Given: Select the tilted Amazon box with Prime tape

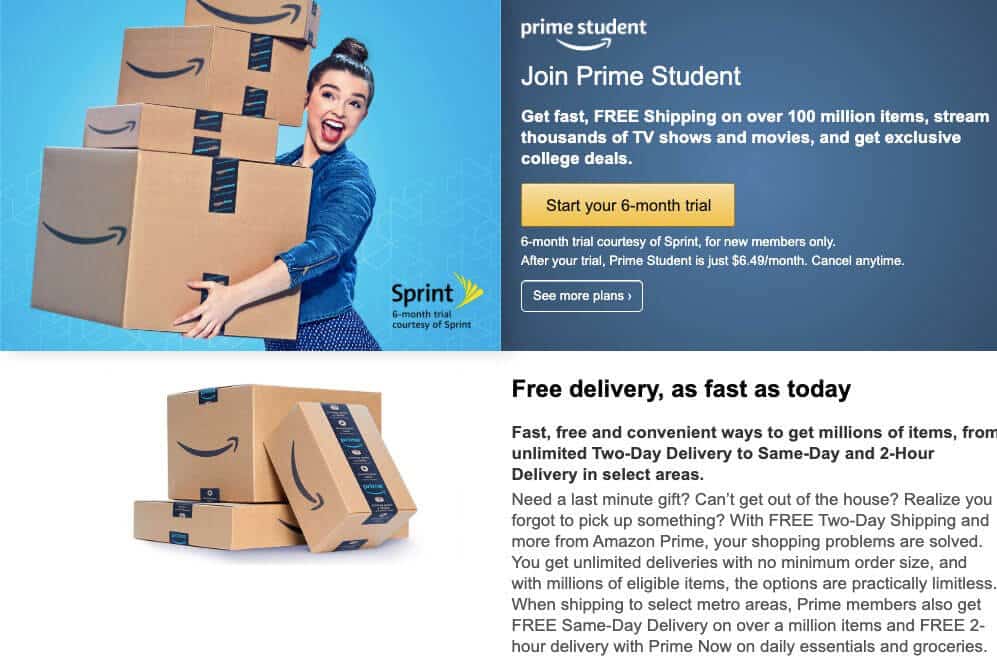Looking at the screenshot, I should coord(340,476).
